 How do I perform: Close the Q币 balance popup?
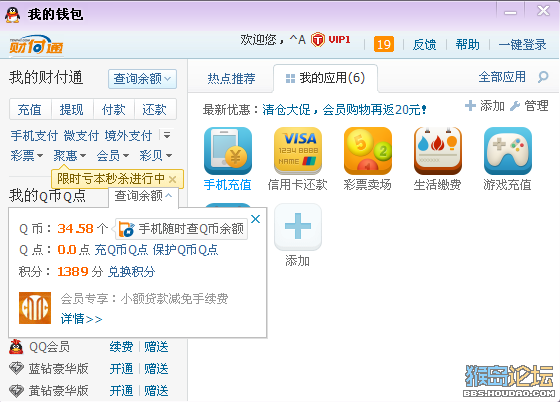coord(255,219)
